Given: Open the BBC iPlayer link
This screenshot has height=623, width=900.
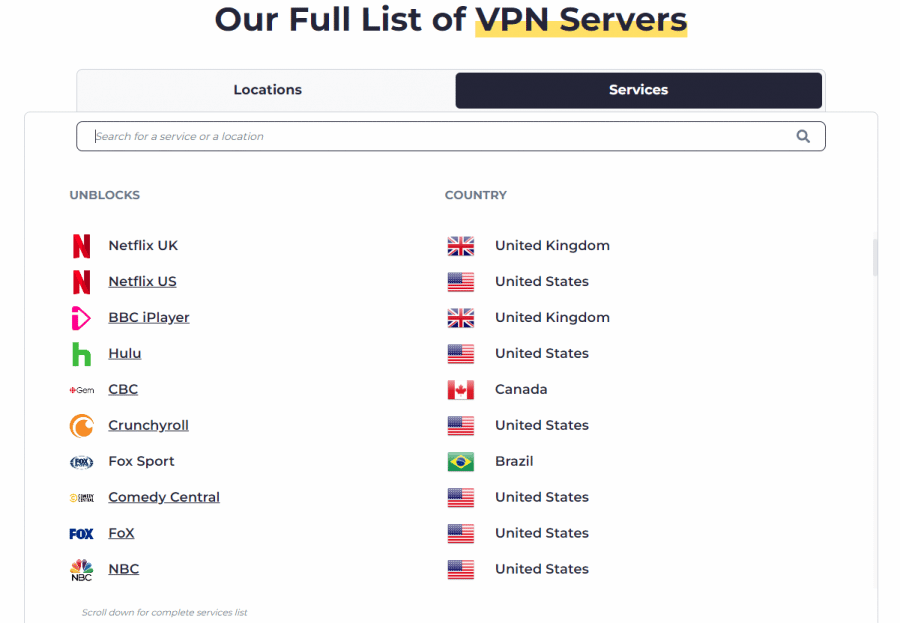Looking at the screenshot, I should pyautogui.click(x=149, y=318).
